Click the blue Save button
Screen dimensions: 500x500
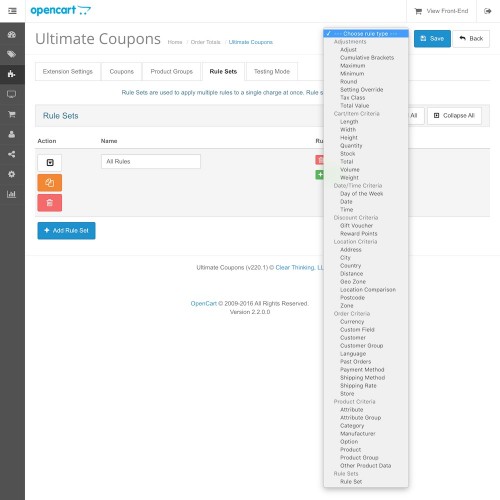432,39
